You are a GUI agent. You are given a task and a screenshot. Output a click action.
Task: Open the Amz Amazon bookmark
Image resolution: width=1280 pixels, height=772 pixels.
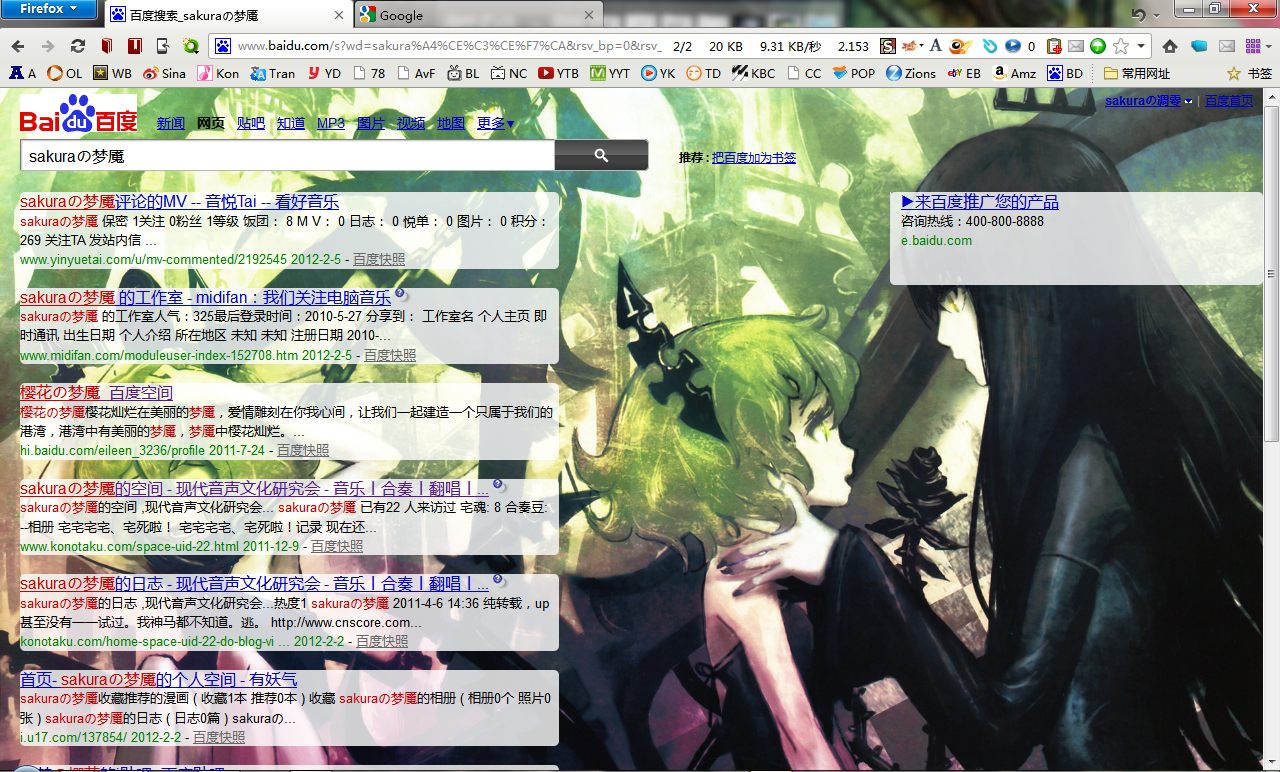pyautogui.click(x=1013, y=73)
